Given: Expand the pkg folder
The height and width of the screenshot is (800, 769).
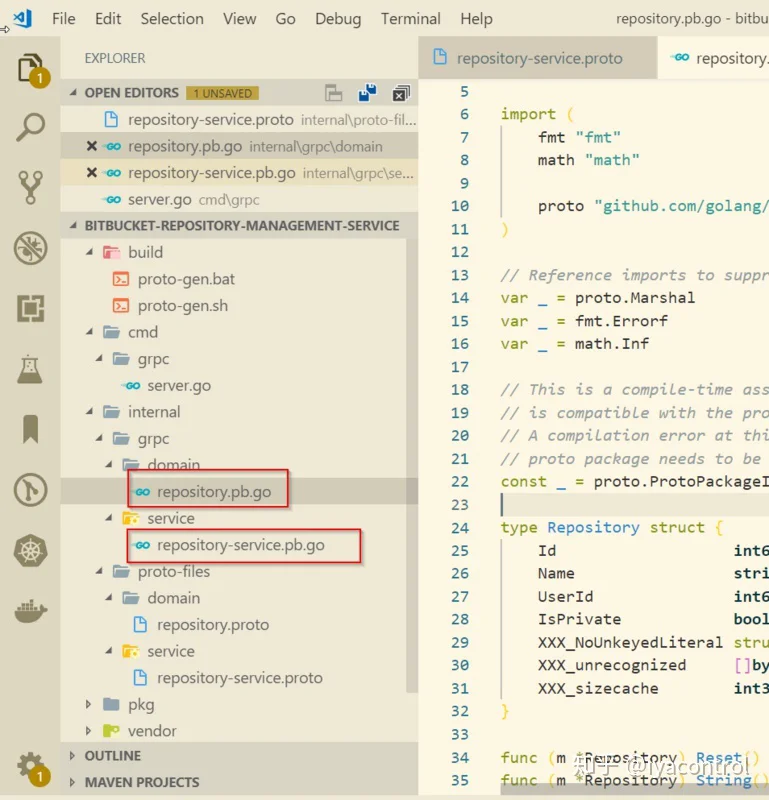Looking at the screenshot, I should pyautogui.click(x=89, y=705).
